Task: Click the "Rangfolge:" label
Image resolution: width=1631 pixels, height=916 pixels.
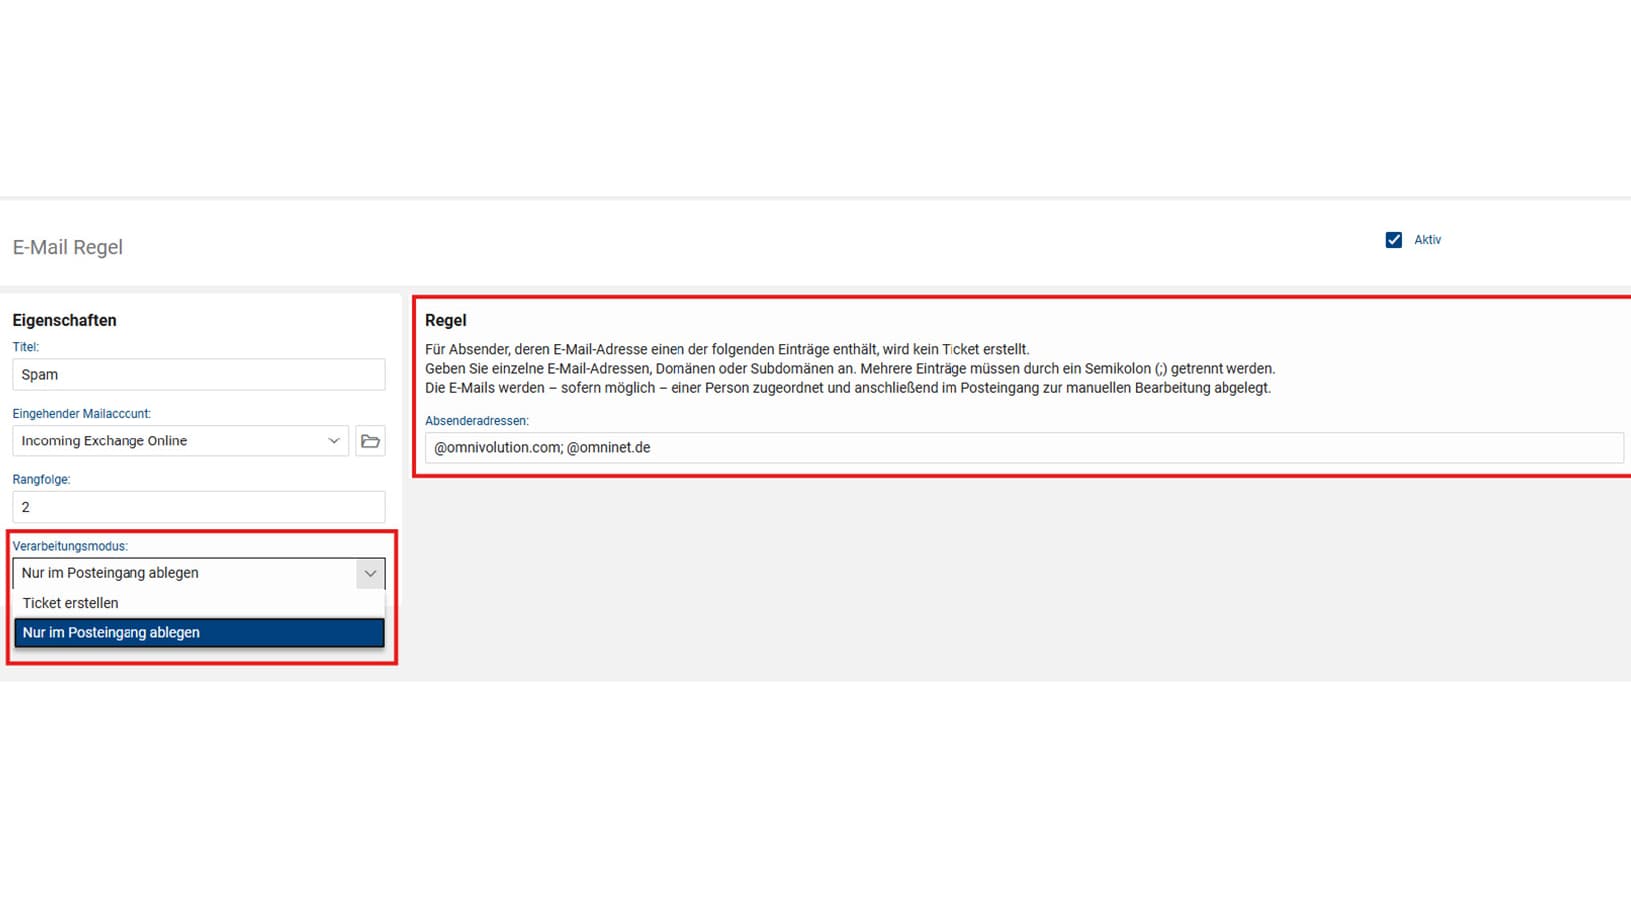Action: coord(42,479)
